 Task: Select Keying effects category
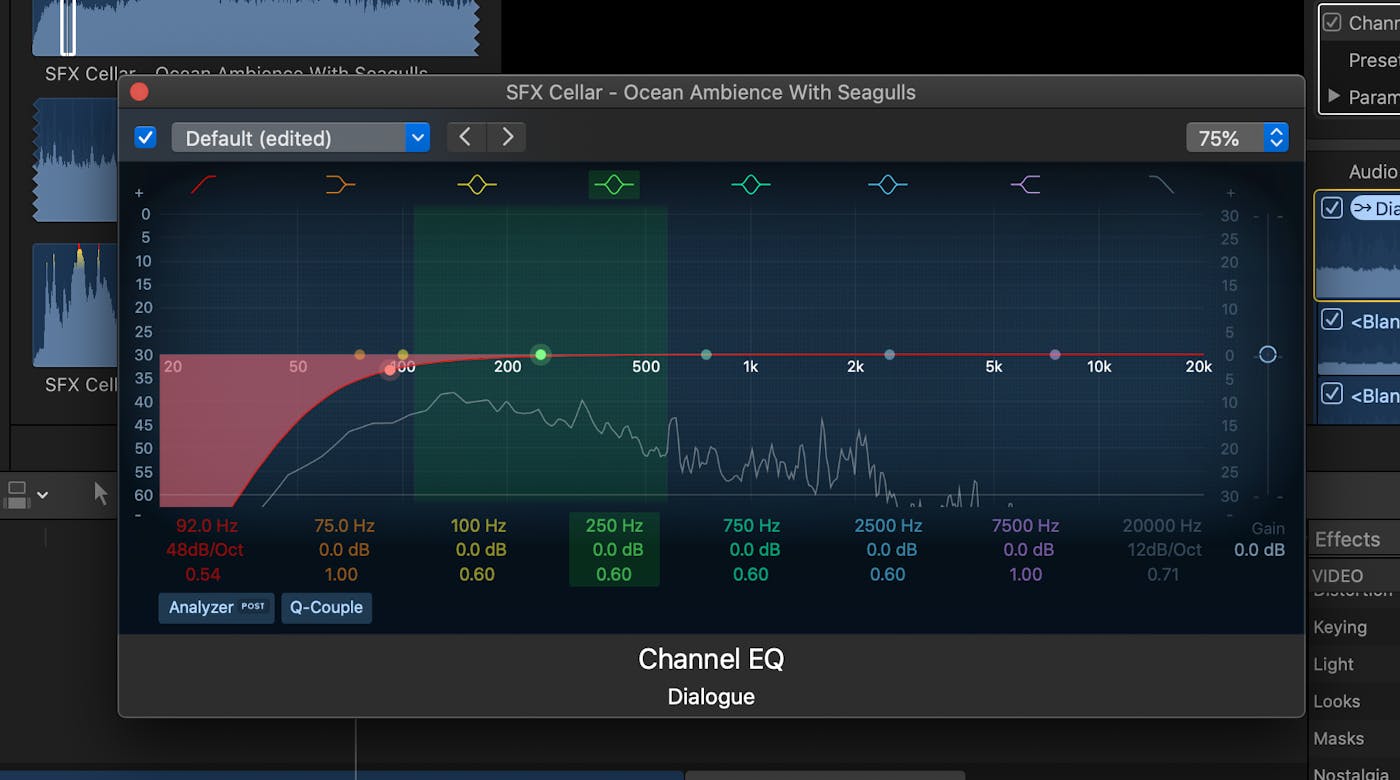click(x=1339, y=627)
